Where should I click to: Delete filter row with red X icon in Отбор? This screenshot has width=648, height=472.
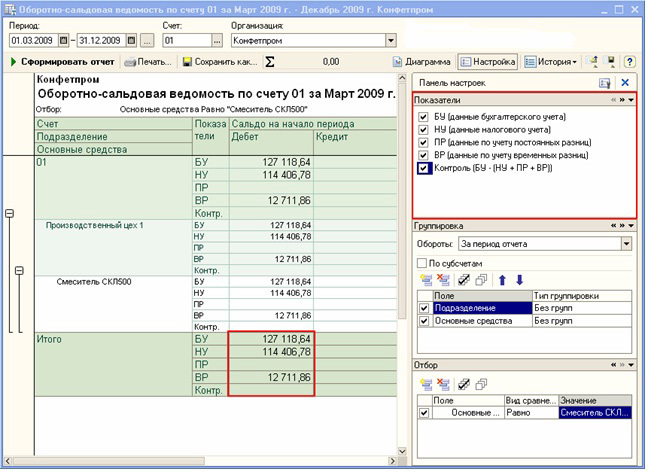click(x=443, y=384)
